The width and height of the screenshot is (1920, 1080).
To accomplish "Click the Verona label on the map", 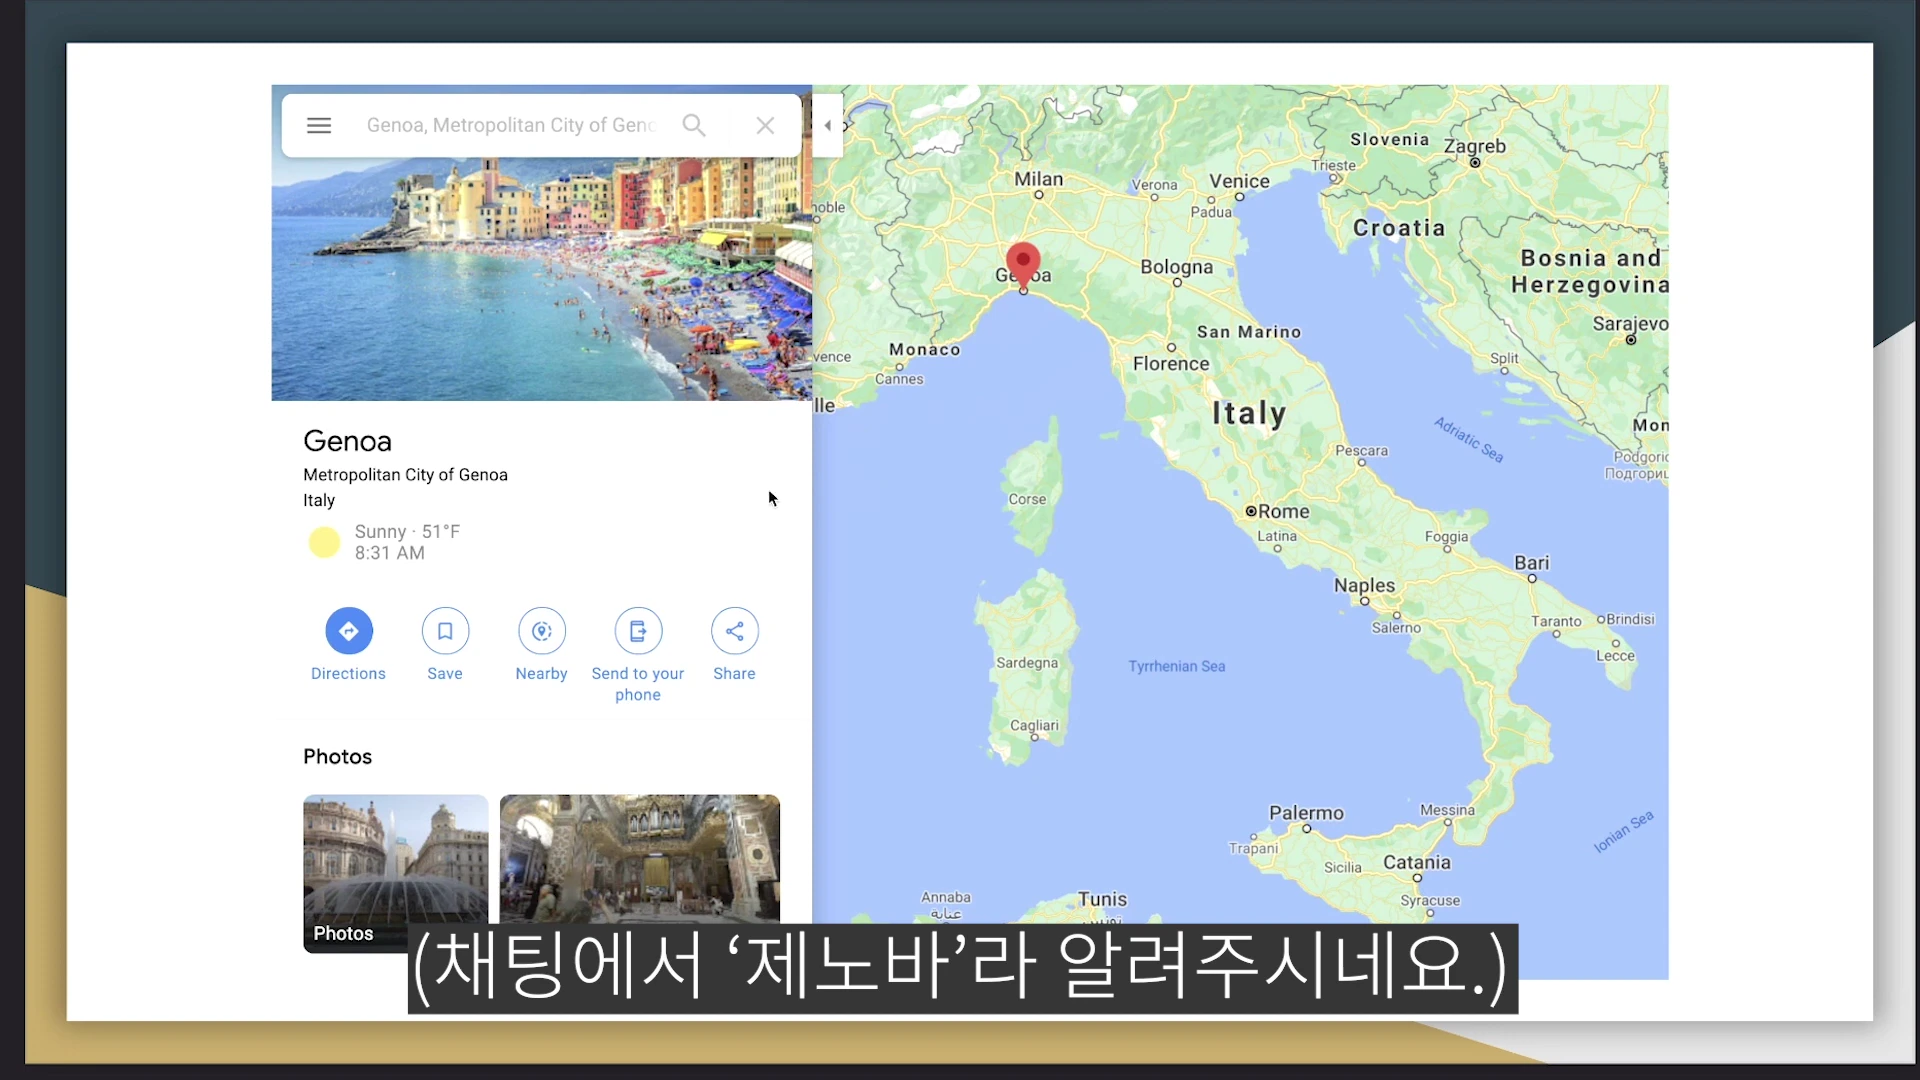I will [x=1155, y=185].
